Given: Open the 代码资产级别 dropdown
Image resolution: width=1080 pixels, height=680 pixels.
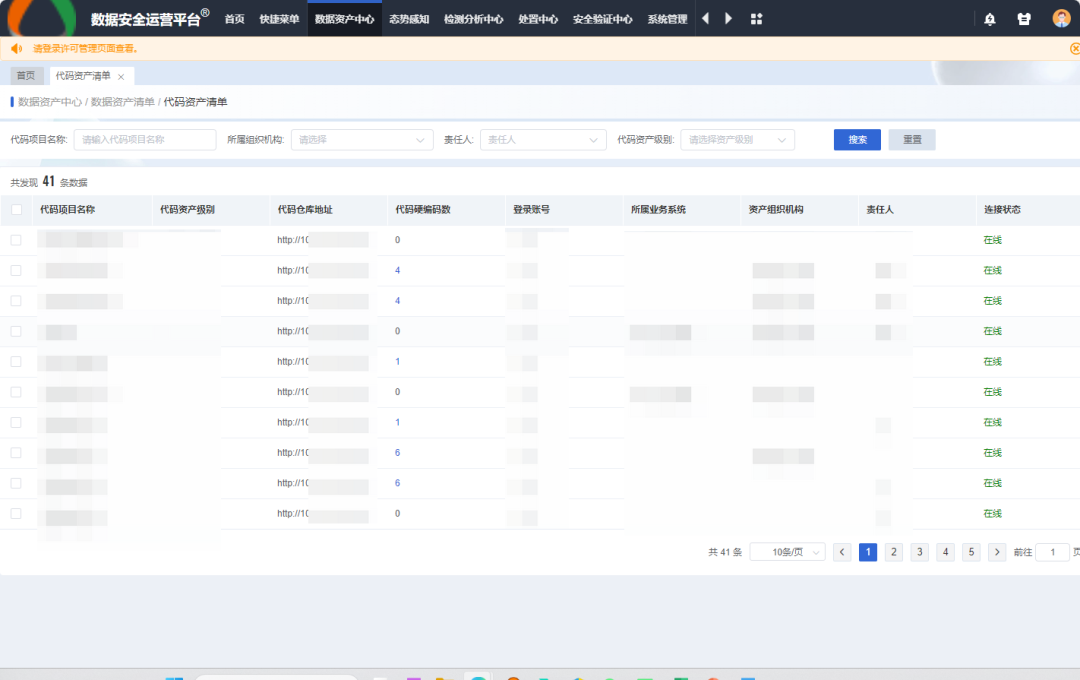Looking at the screenshot, I should coord(737,140).
